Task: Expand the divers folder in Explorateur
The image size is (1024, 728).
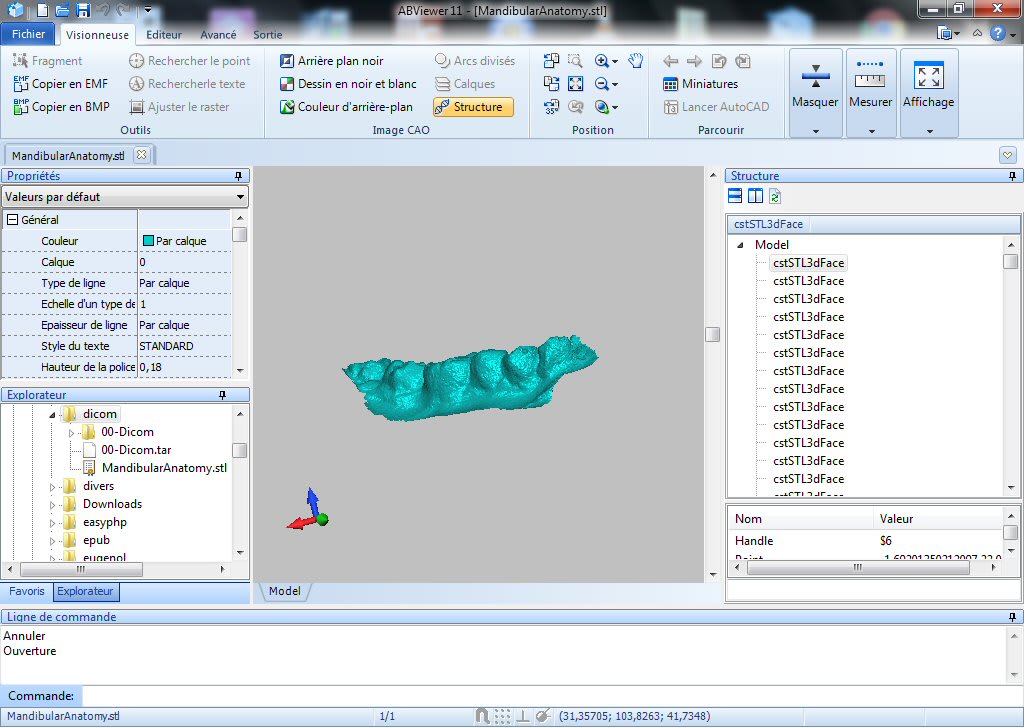Action: click(x=54, y=487)
